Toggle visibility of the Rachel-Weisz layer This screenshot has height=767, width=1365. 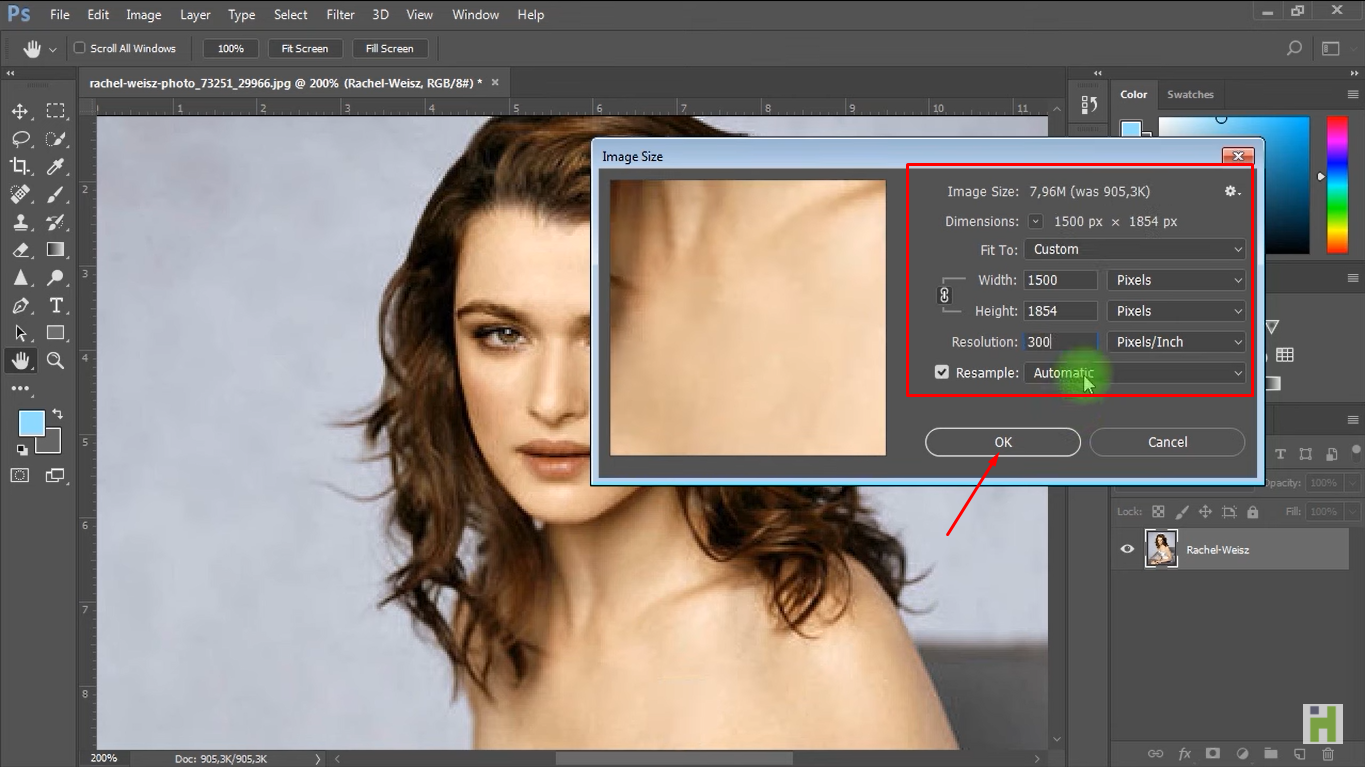click(x=1126, y=548)
